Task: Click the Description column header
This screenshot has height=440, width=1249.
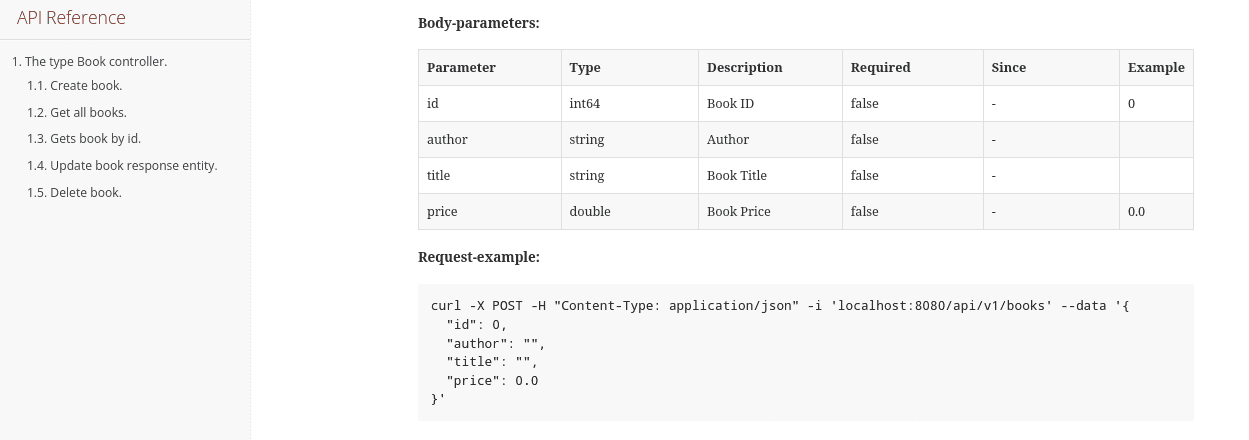Action: (x=744, y=68)
